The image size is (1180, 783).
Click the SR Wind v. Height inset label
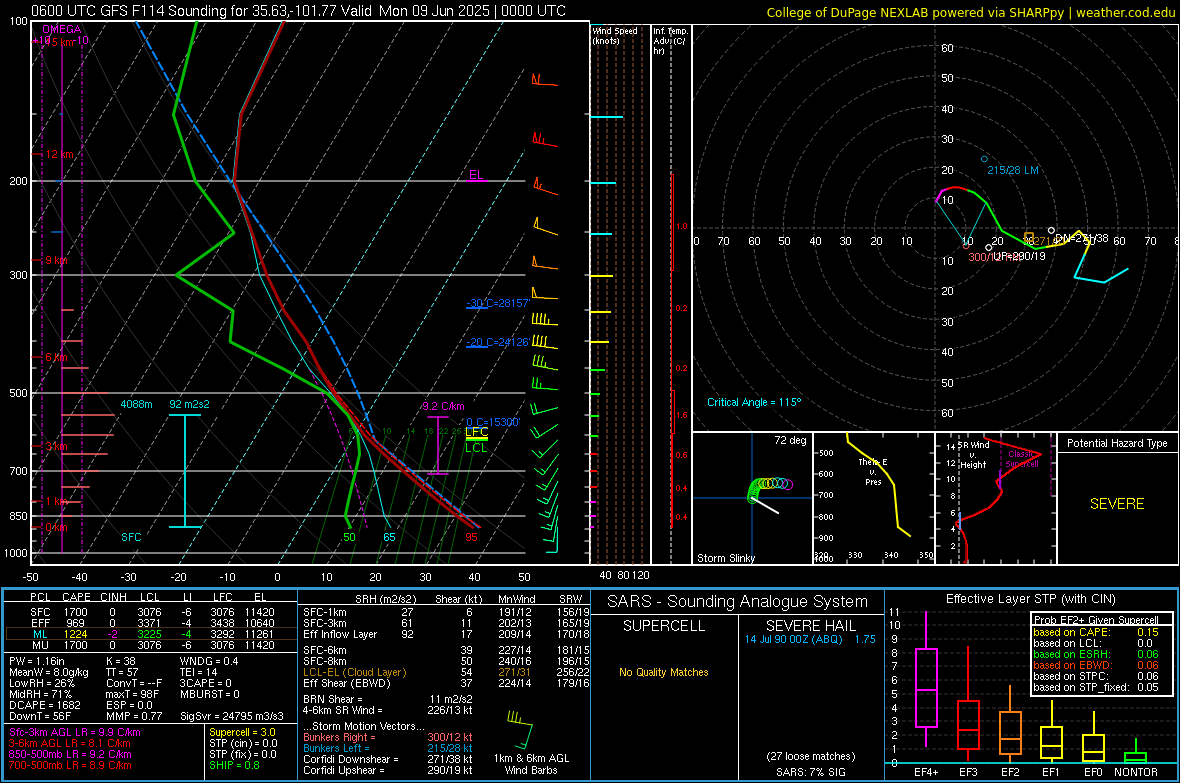pos(973,455)
